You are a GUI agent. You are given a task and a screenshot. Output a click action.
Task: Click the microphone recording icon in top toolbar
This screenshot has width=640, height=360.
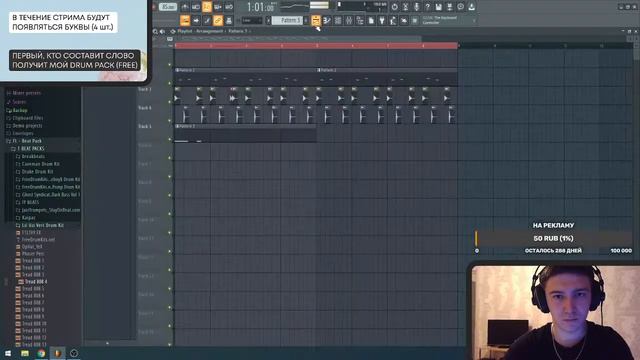tap(416, 7)
